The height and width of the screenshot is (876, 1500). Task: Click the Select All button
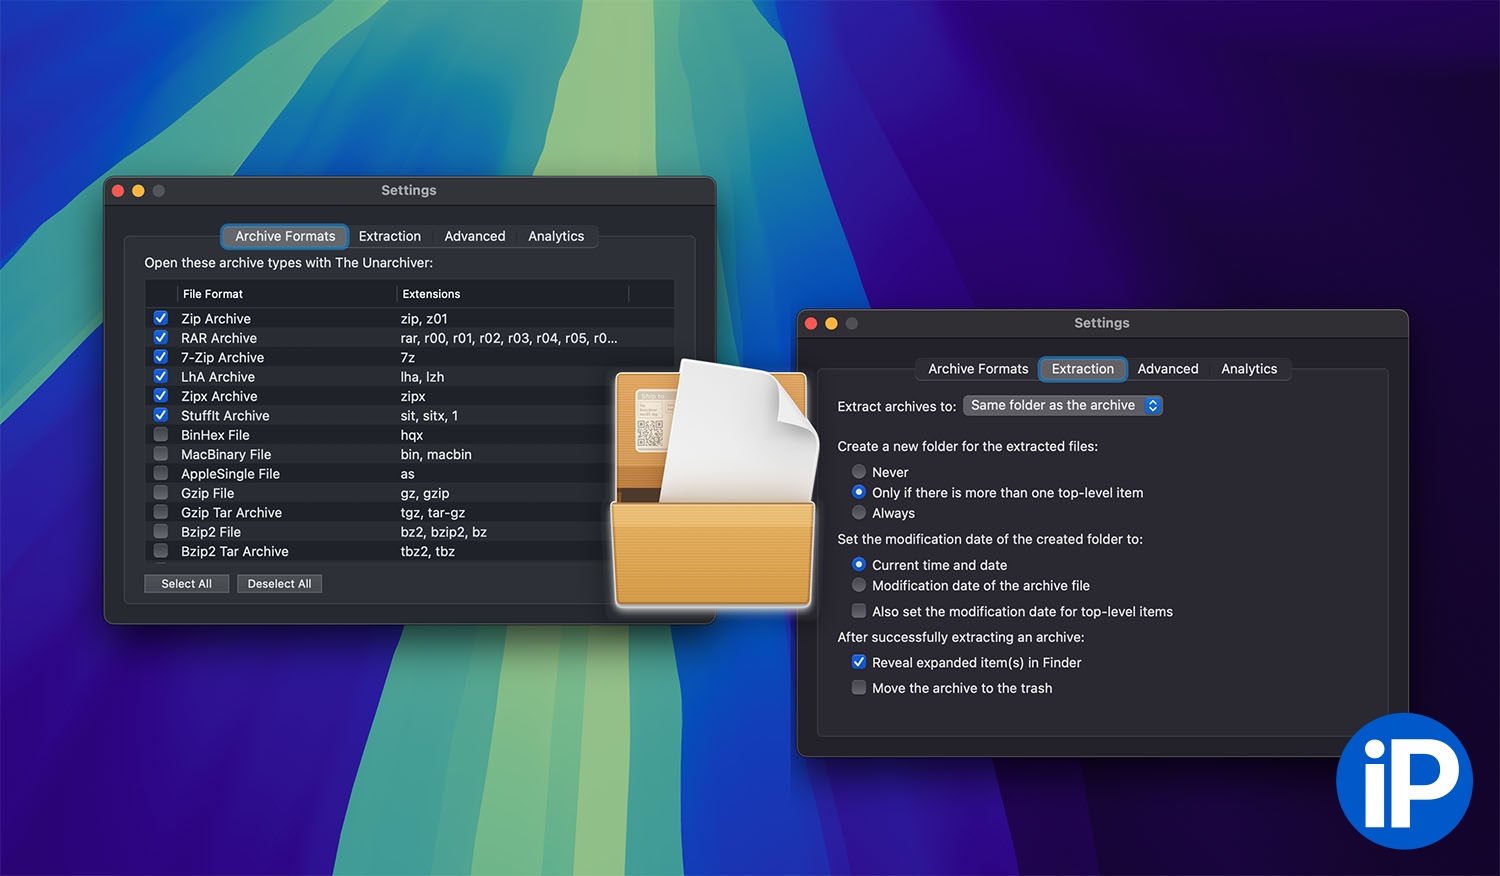coord(187,584)
